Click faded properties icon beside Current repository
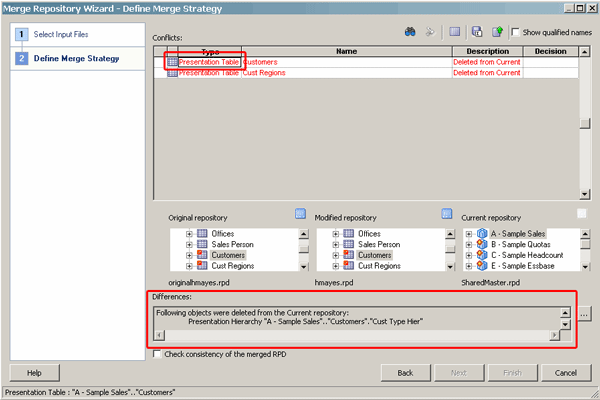Image resolution: width=600 pixels, height=400 pixels. pyautogui.click(x=582, y=214)
